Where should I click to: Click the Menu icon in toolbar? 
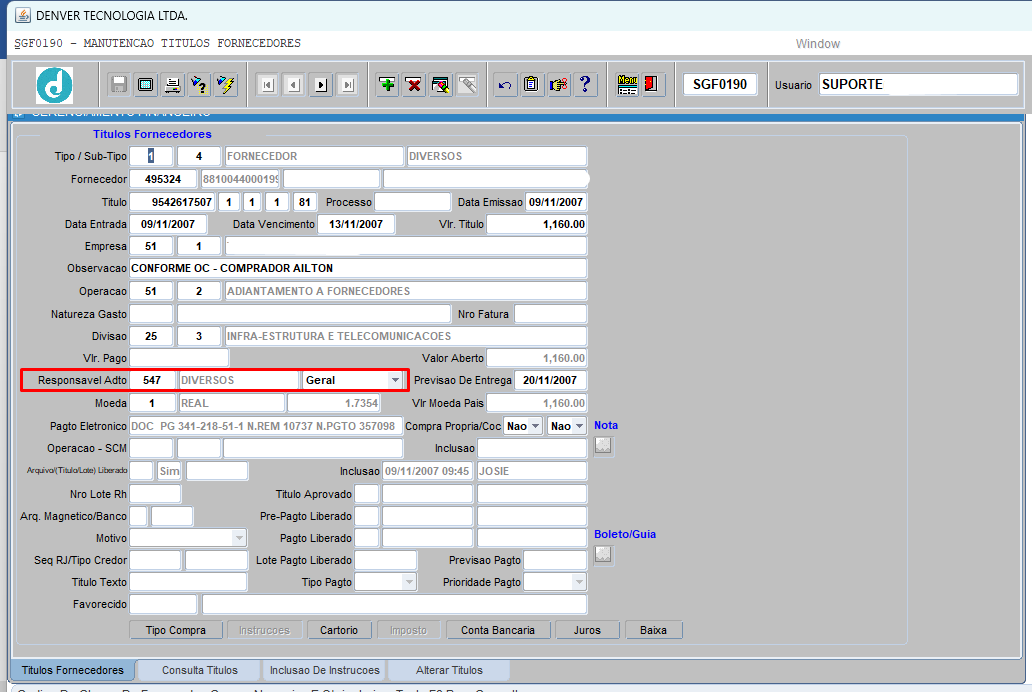[627, 85]
